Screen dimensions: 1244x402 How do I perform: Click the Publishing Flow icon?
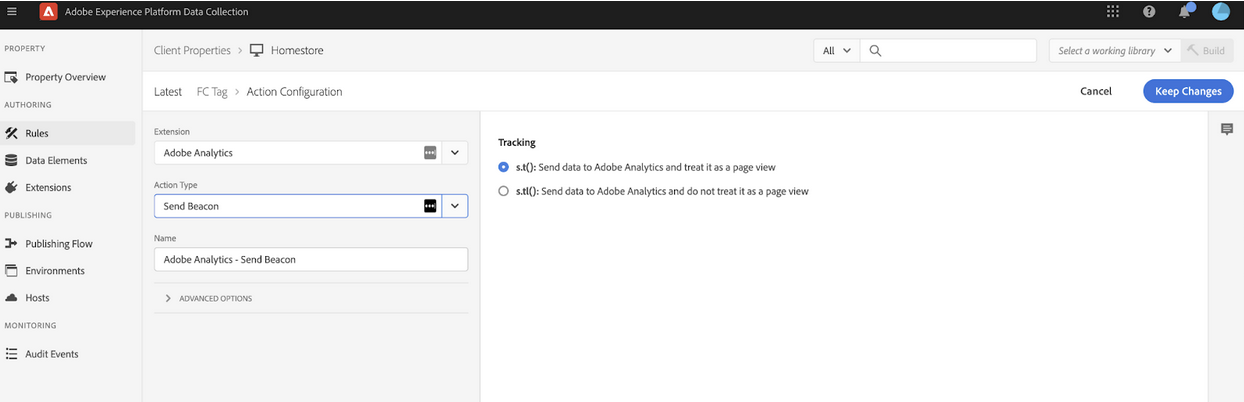pyautogui.click(x=12, y=243)
